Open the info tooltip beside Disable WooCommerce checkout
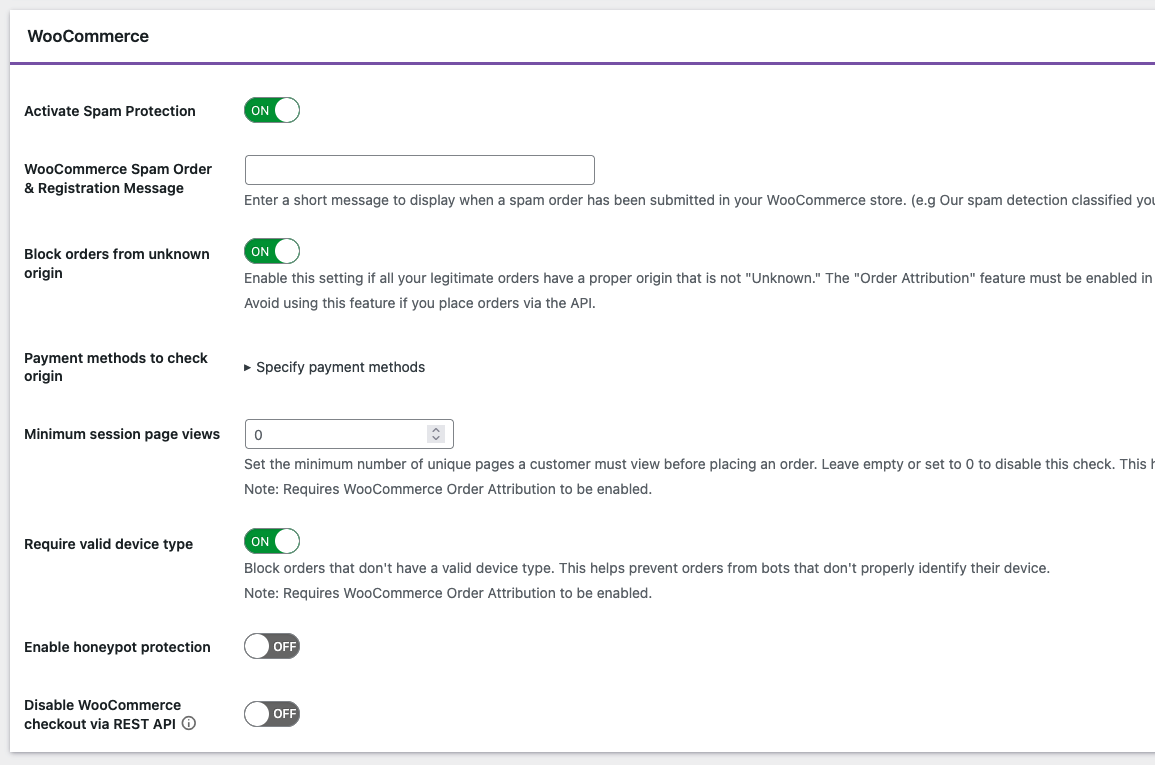The image size is (1155, 765). [188, 724]
